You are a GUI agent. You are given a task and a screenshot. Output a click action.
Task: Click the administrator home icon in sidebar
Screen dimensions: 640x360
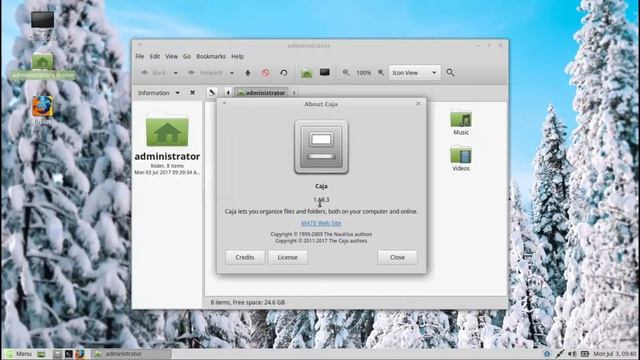click(167, 131)
